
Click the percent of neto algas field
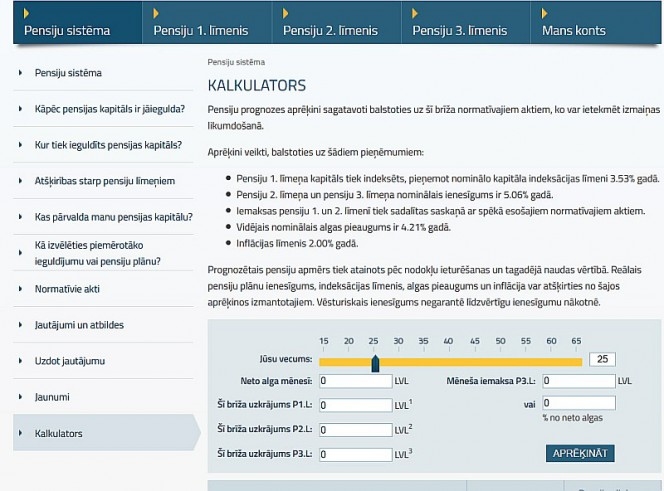578,403
